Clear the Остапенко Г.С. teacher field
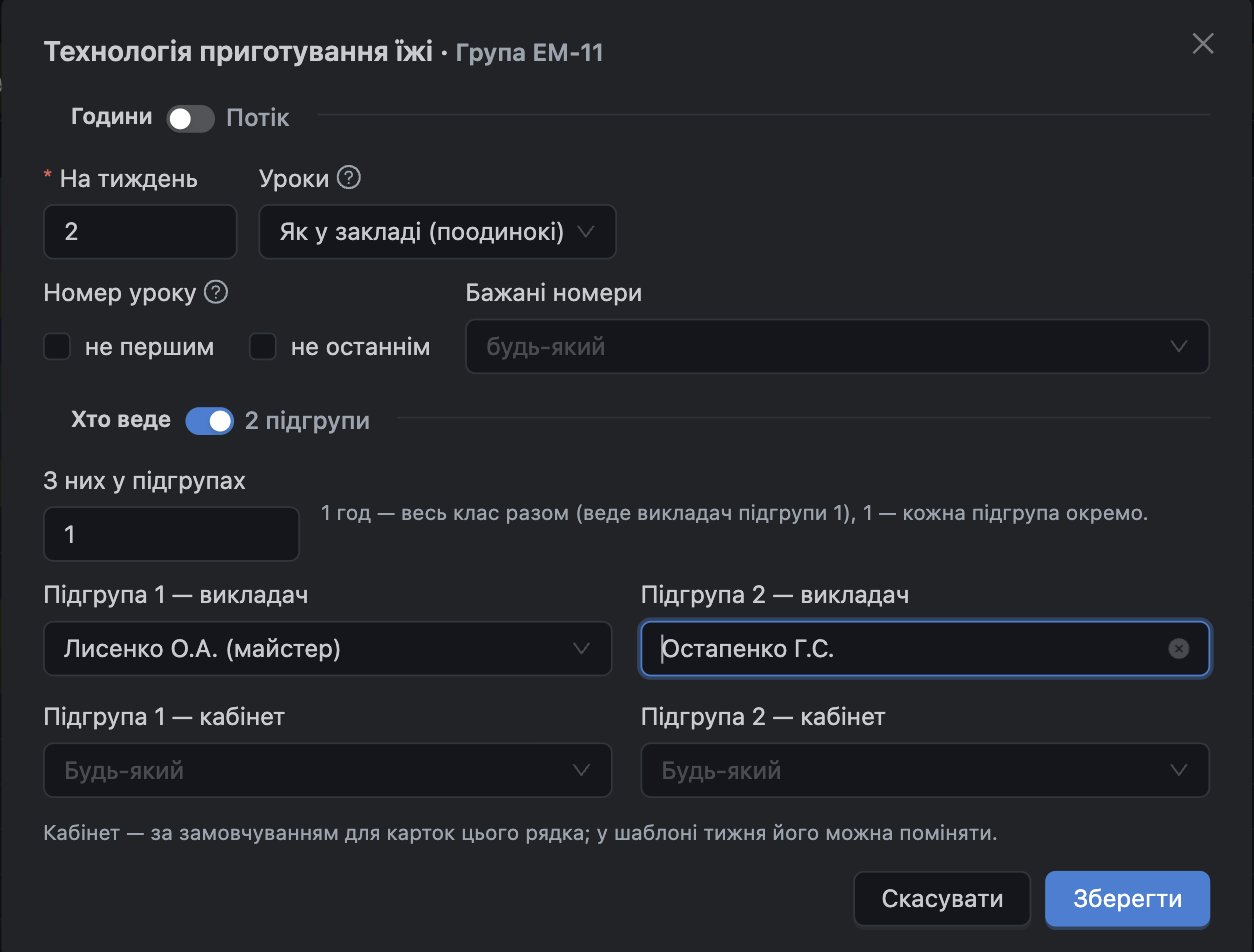The height and width of the screenshot is (952, 1254). 1179,649
